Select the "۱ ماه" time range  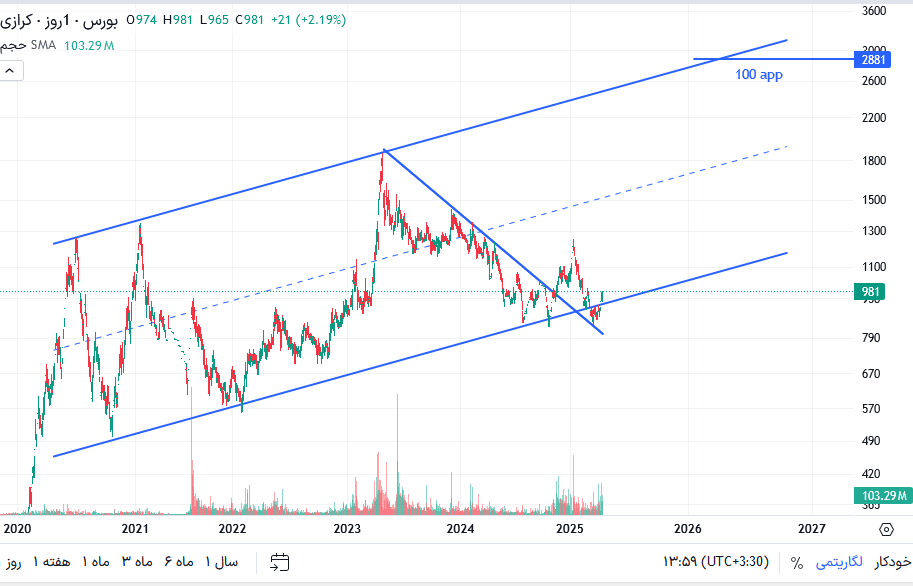95,562
